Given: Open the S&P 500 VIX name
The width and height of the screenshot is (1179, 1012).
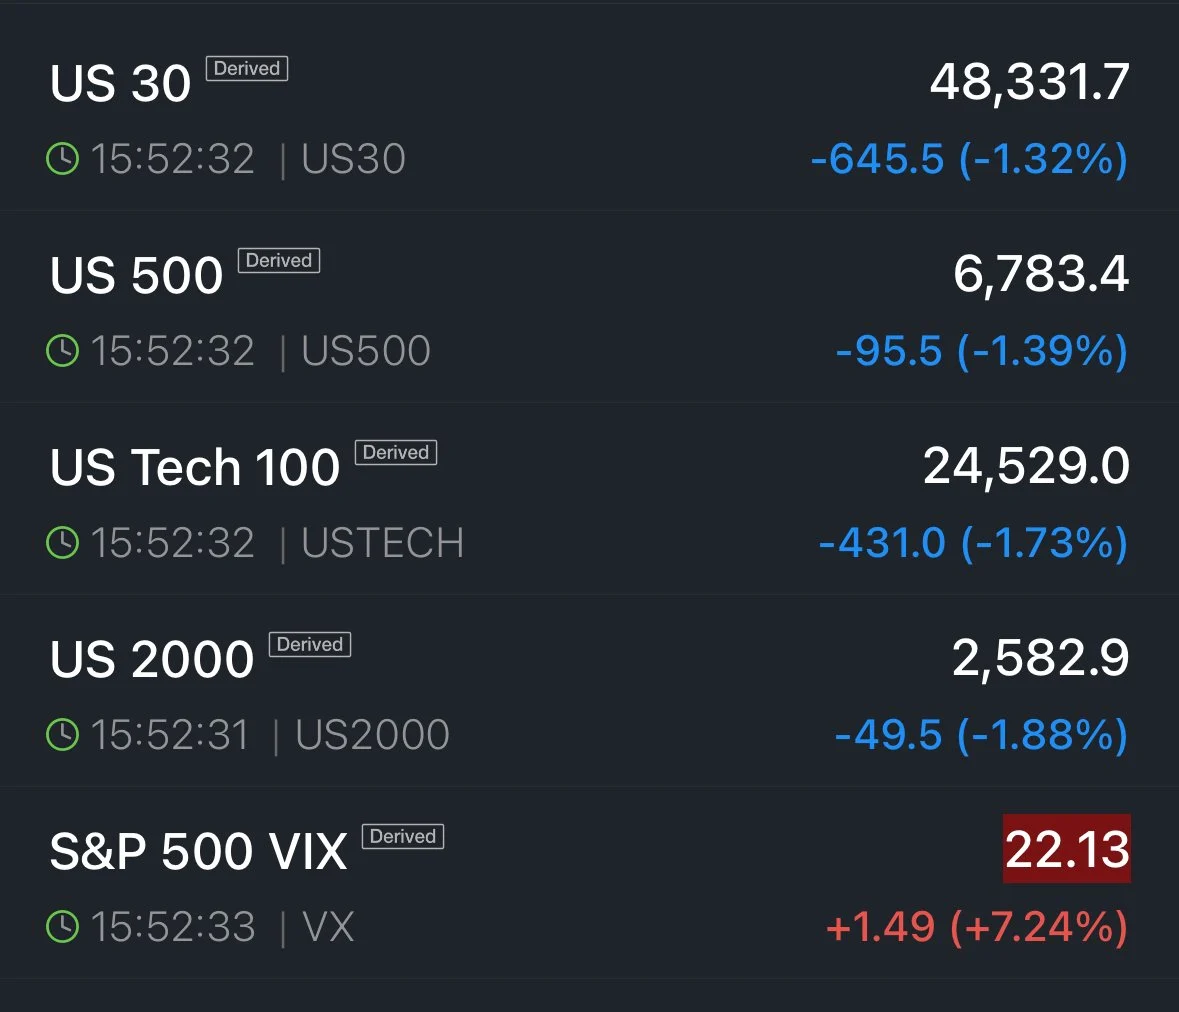Looking at the screenshot, I should click(x=199, y=851).
